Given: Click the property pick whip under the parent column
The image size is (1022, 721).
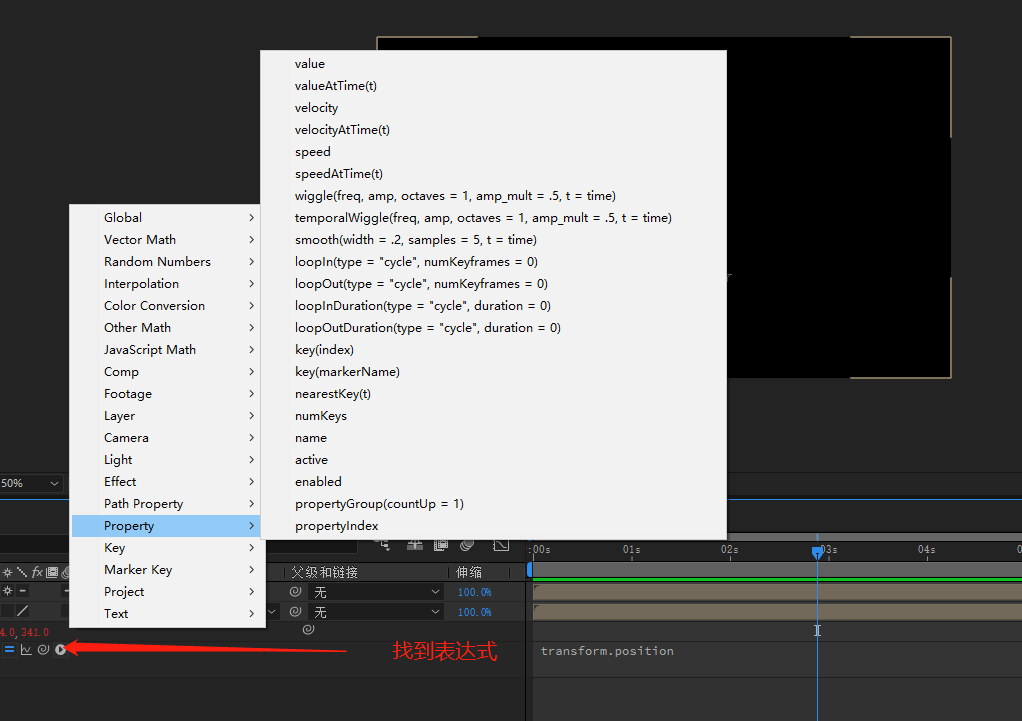Looking at the screenshot, I should [308, 629].
